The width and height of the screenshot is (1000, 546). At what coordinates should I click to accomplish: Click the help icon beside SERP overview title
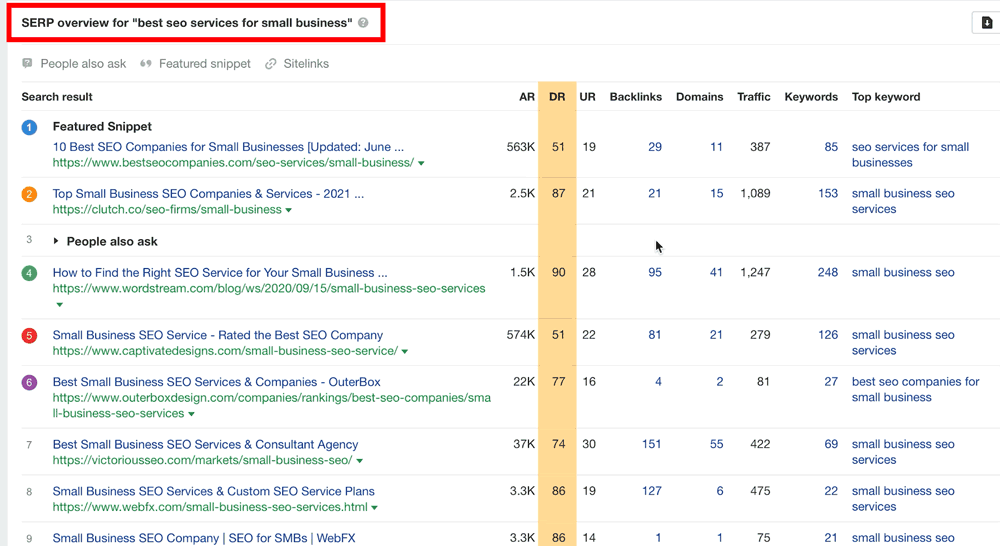[363, 23]
